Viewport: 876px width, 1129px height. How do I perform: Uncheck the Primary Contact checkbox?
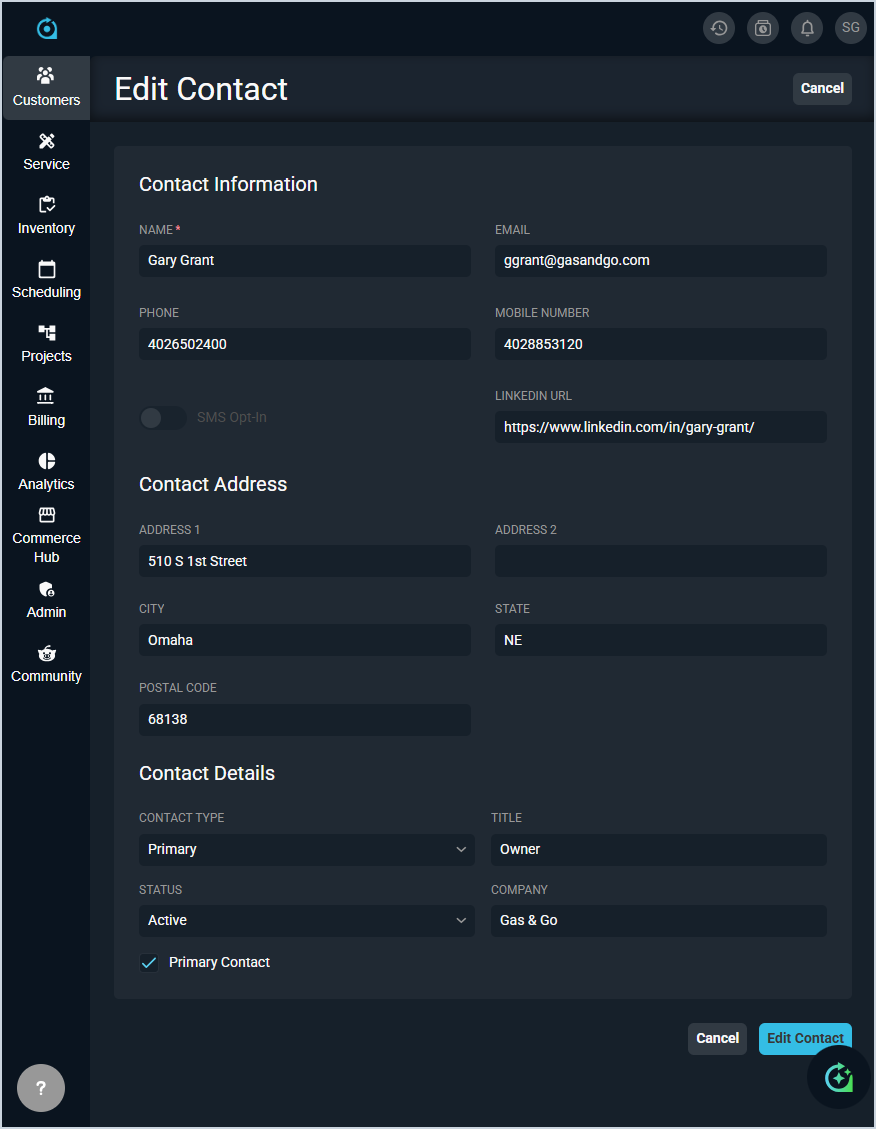(149, 963)
